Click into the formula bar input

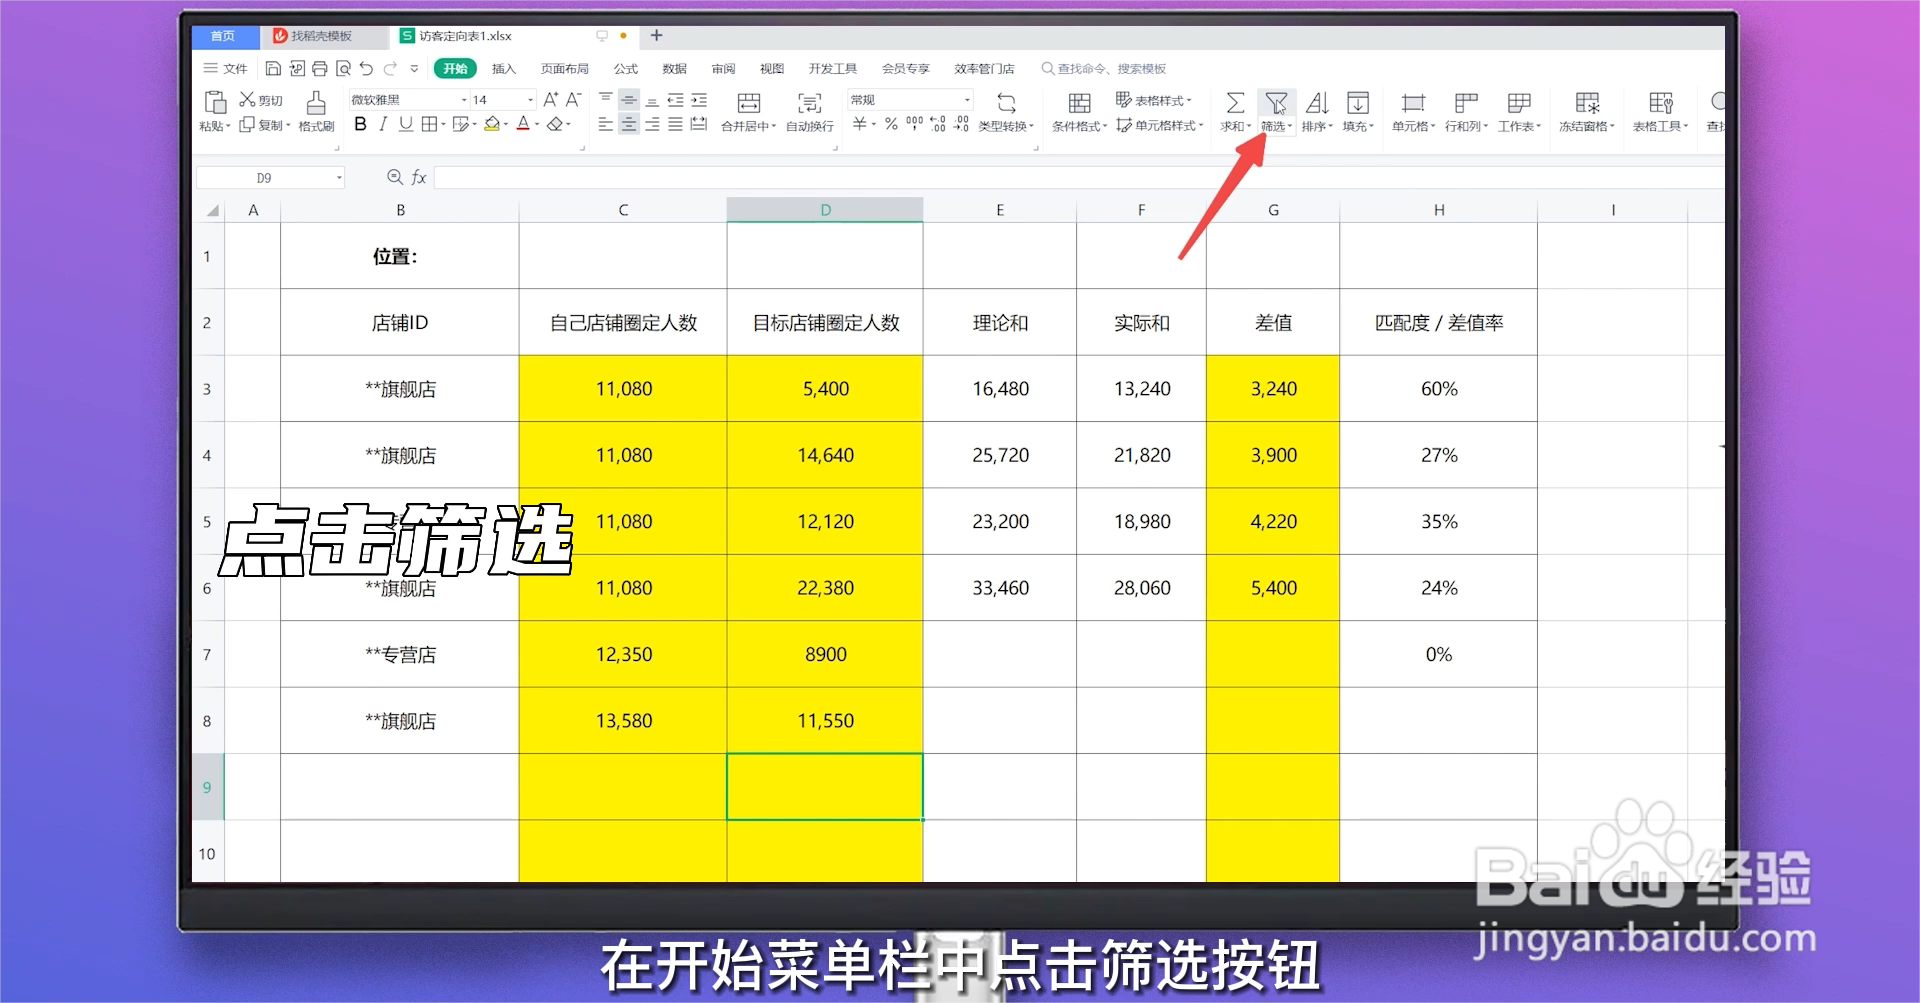(1079, 177)
